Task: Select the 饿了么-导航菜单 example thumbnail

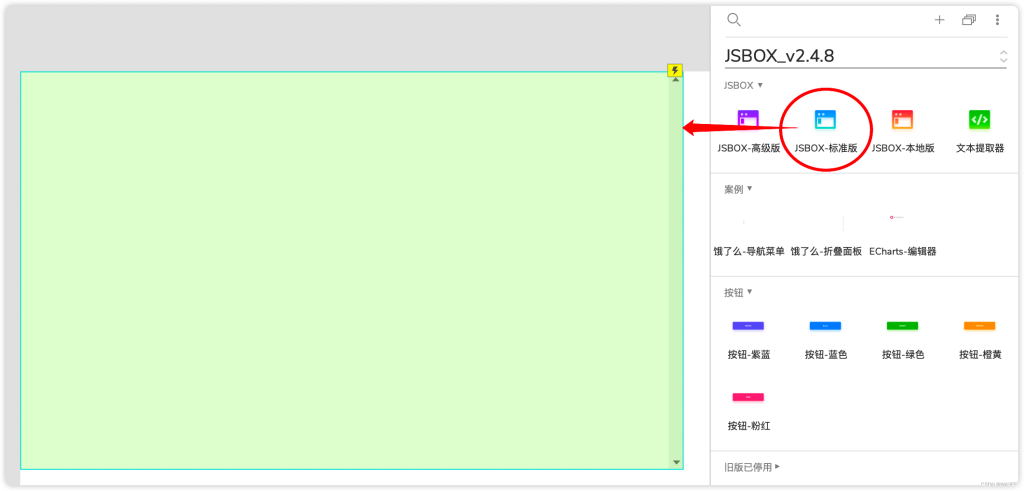Action: coord(748,224)
